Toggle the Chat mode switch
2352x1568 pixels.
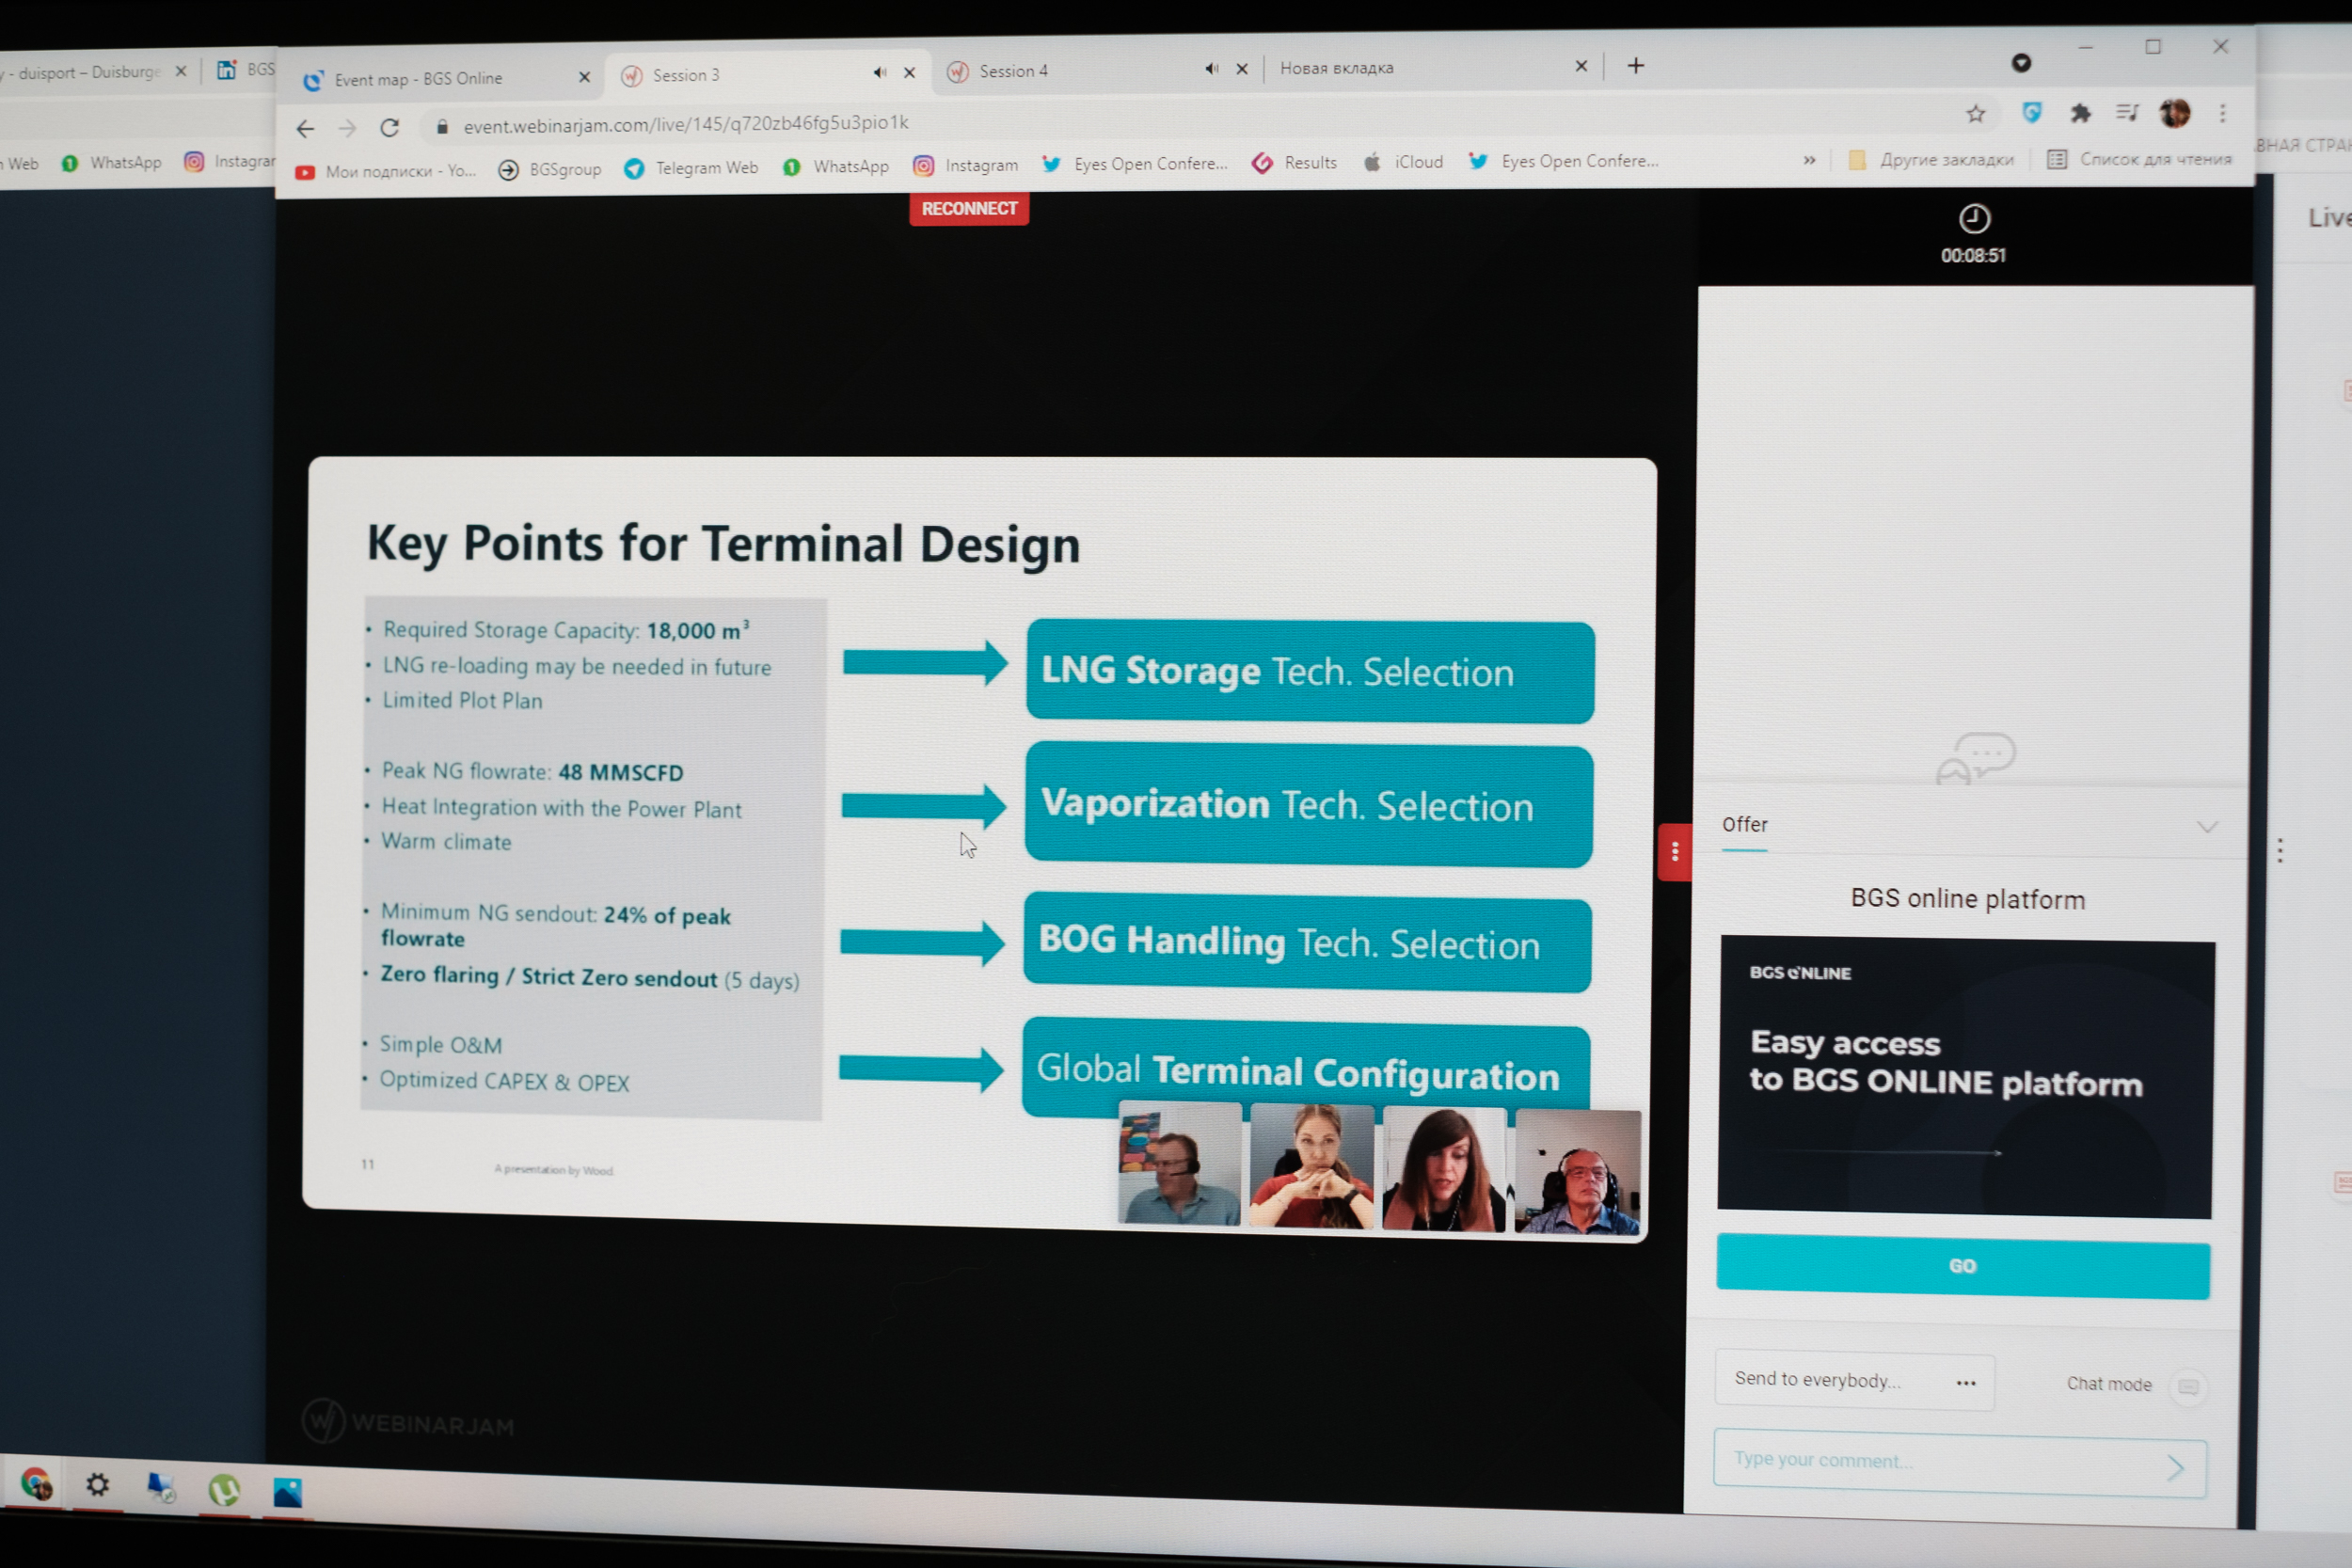pyautogui.click(x=2187, y=1386)
